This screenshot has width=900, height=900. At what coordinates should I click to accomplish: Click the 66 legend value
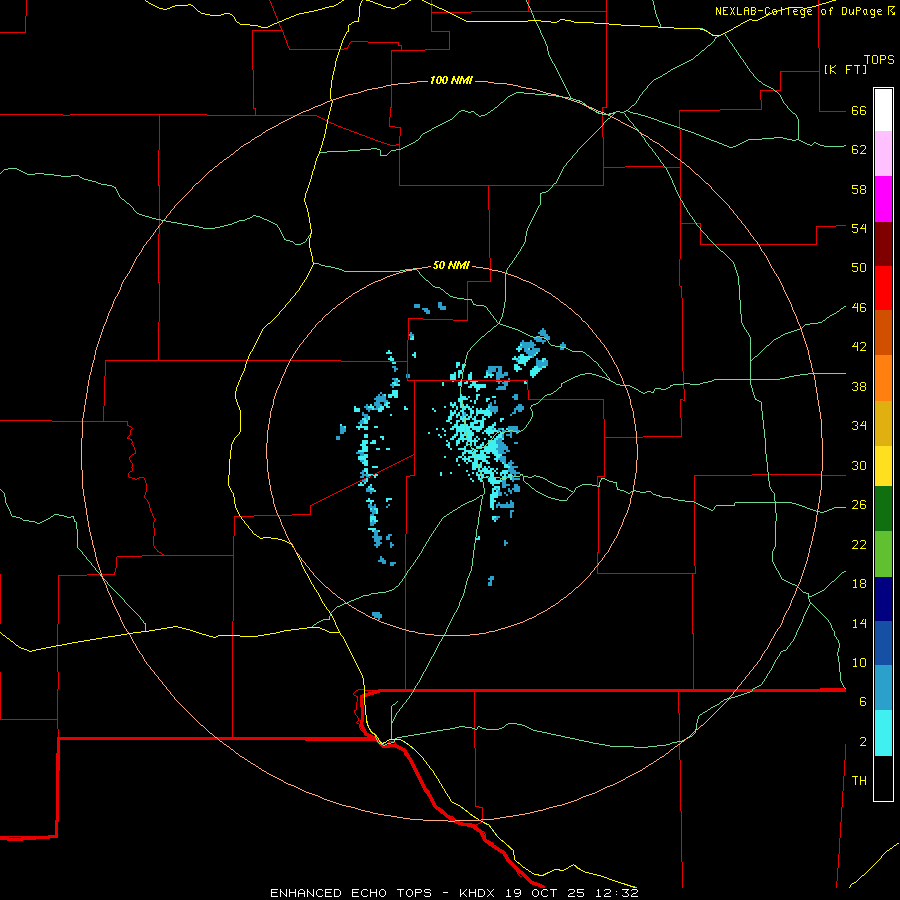tap(859, 110)
